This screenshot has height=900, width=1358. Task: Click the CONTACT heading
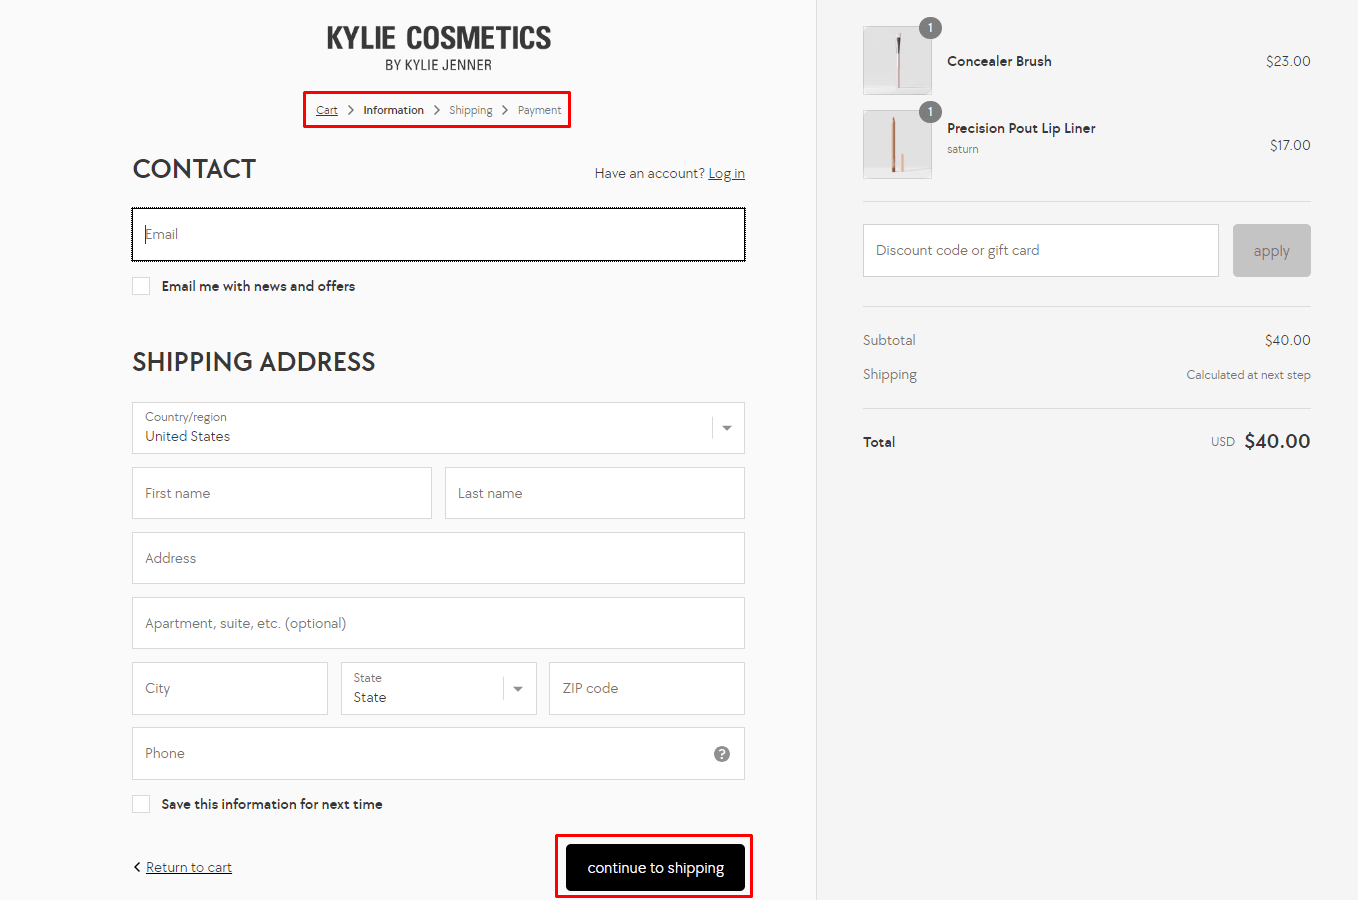coord(194,169)
